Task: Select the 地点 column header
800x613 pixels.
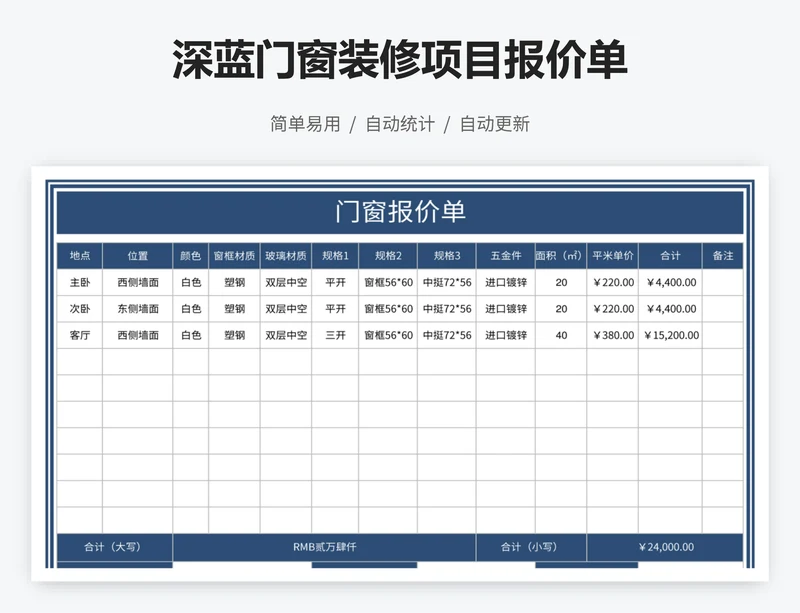Action: point(80,256)
